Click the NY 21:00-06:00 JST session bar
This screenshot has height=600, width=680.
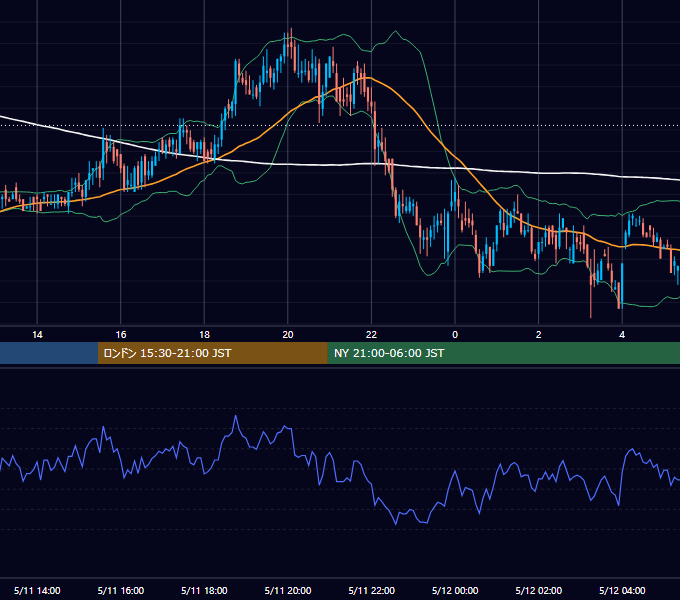[x=503, y=353]
